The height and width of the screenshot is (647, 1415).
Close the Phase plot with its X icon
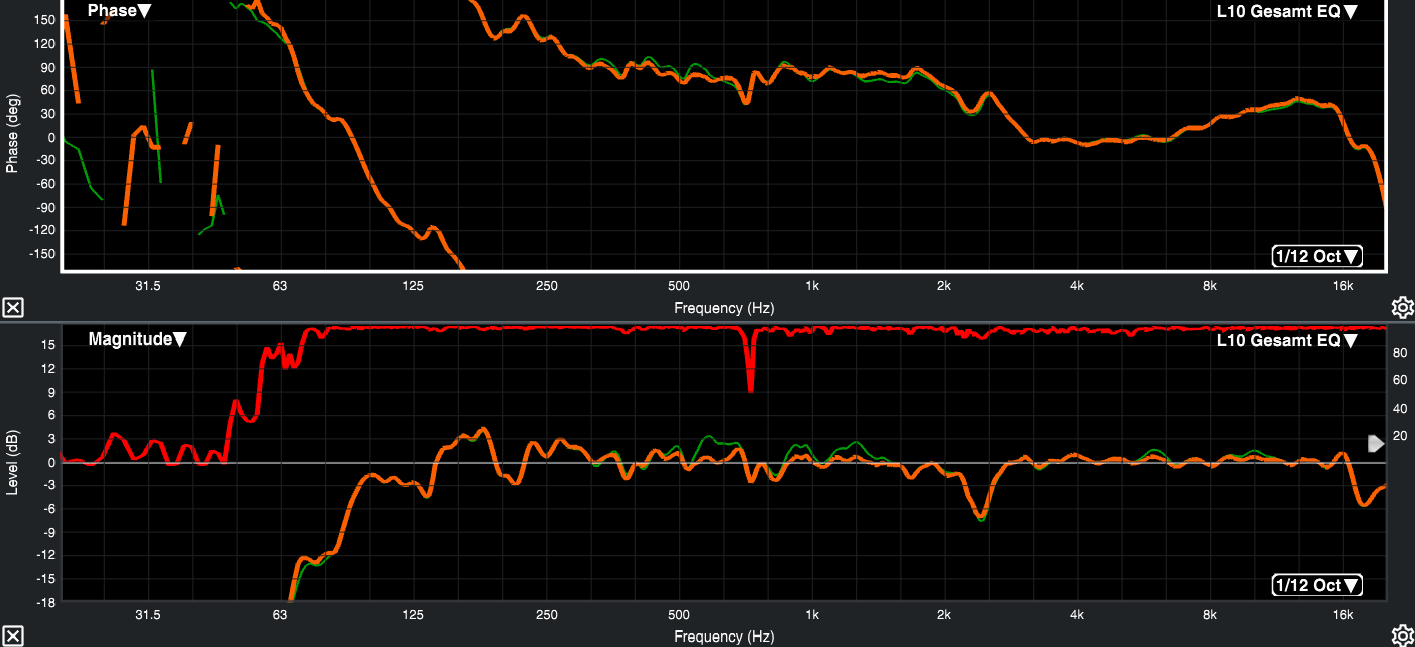13,307
